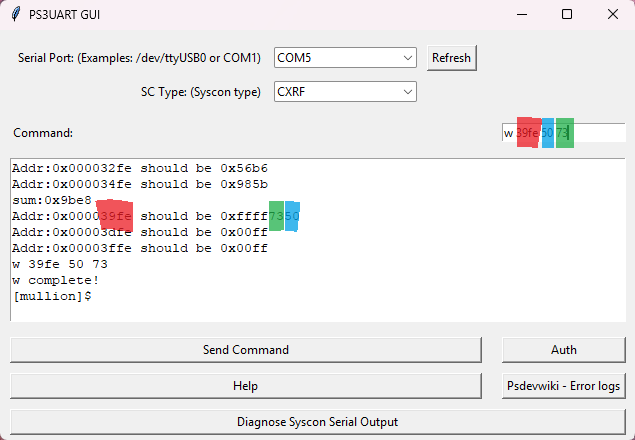The width and height of the screenshot is (635, 440).
Task: Open Psdevwiki - Error logs
Action: (x=563, y=385)
